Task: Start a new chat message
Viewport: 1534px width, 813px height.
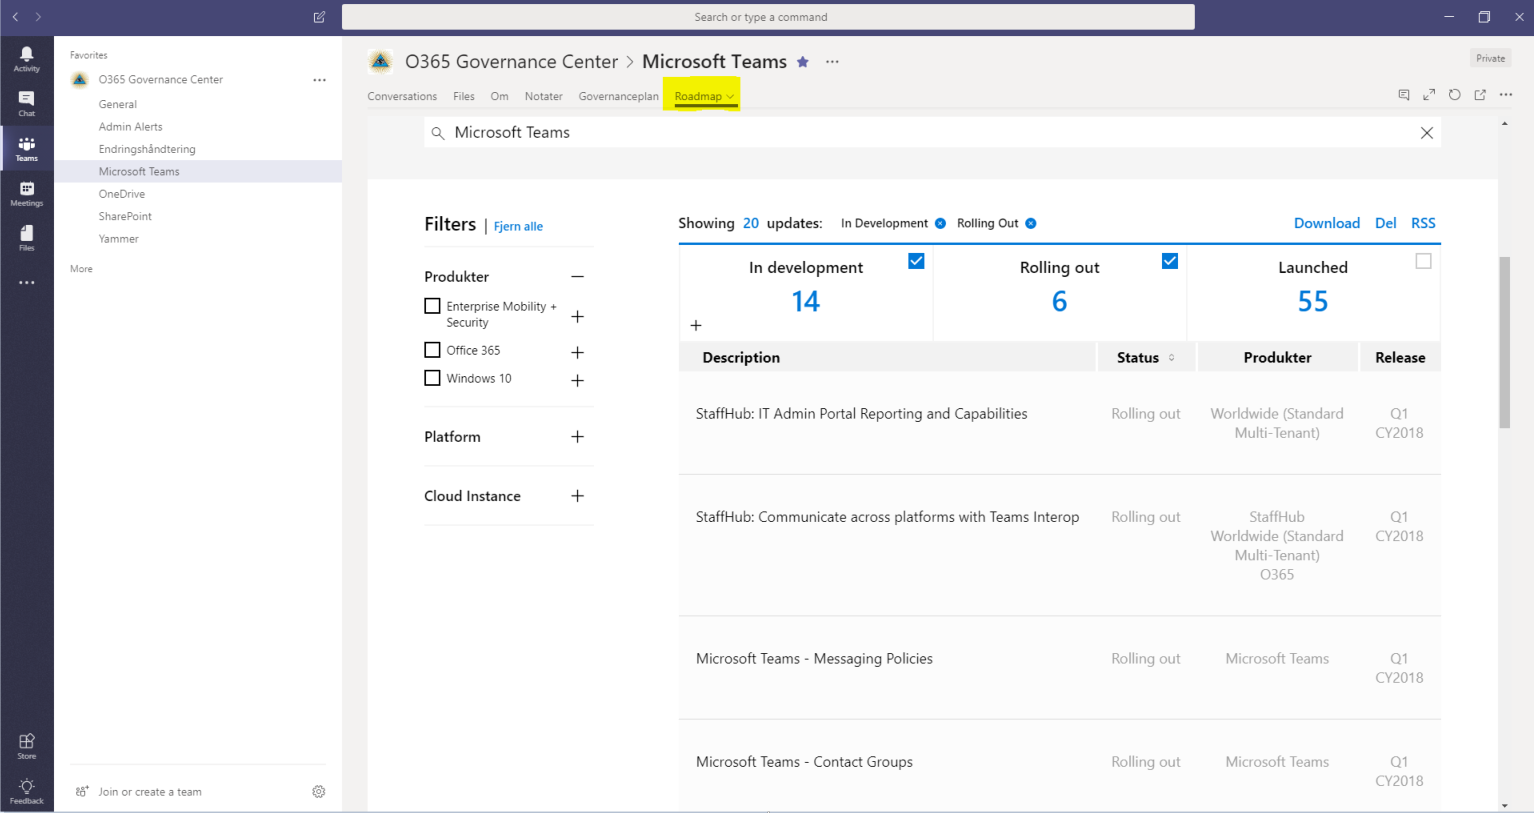Action: click(318, 17)
